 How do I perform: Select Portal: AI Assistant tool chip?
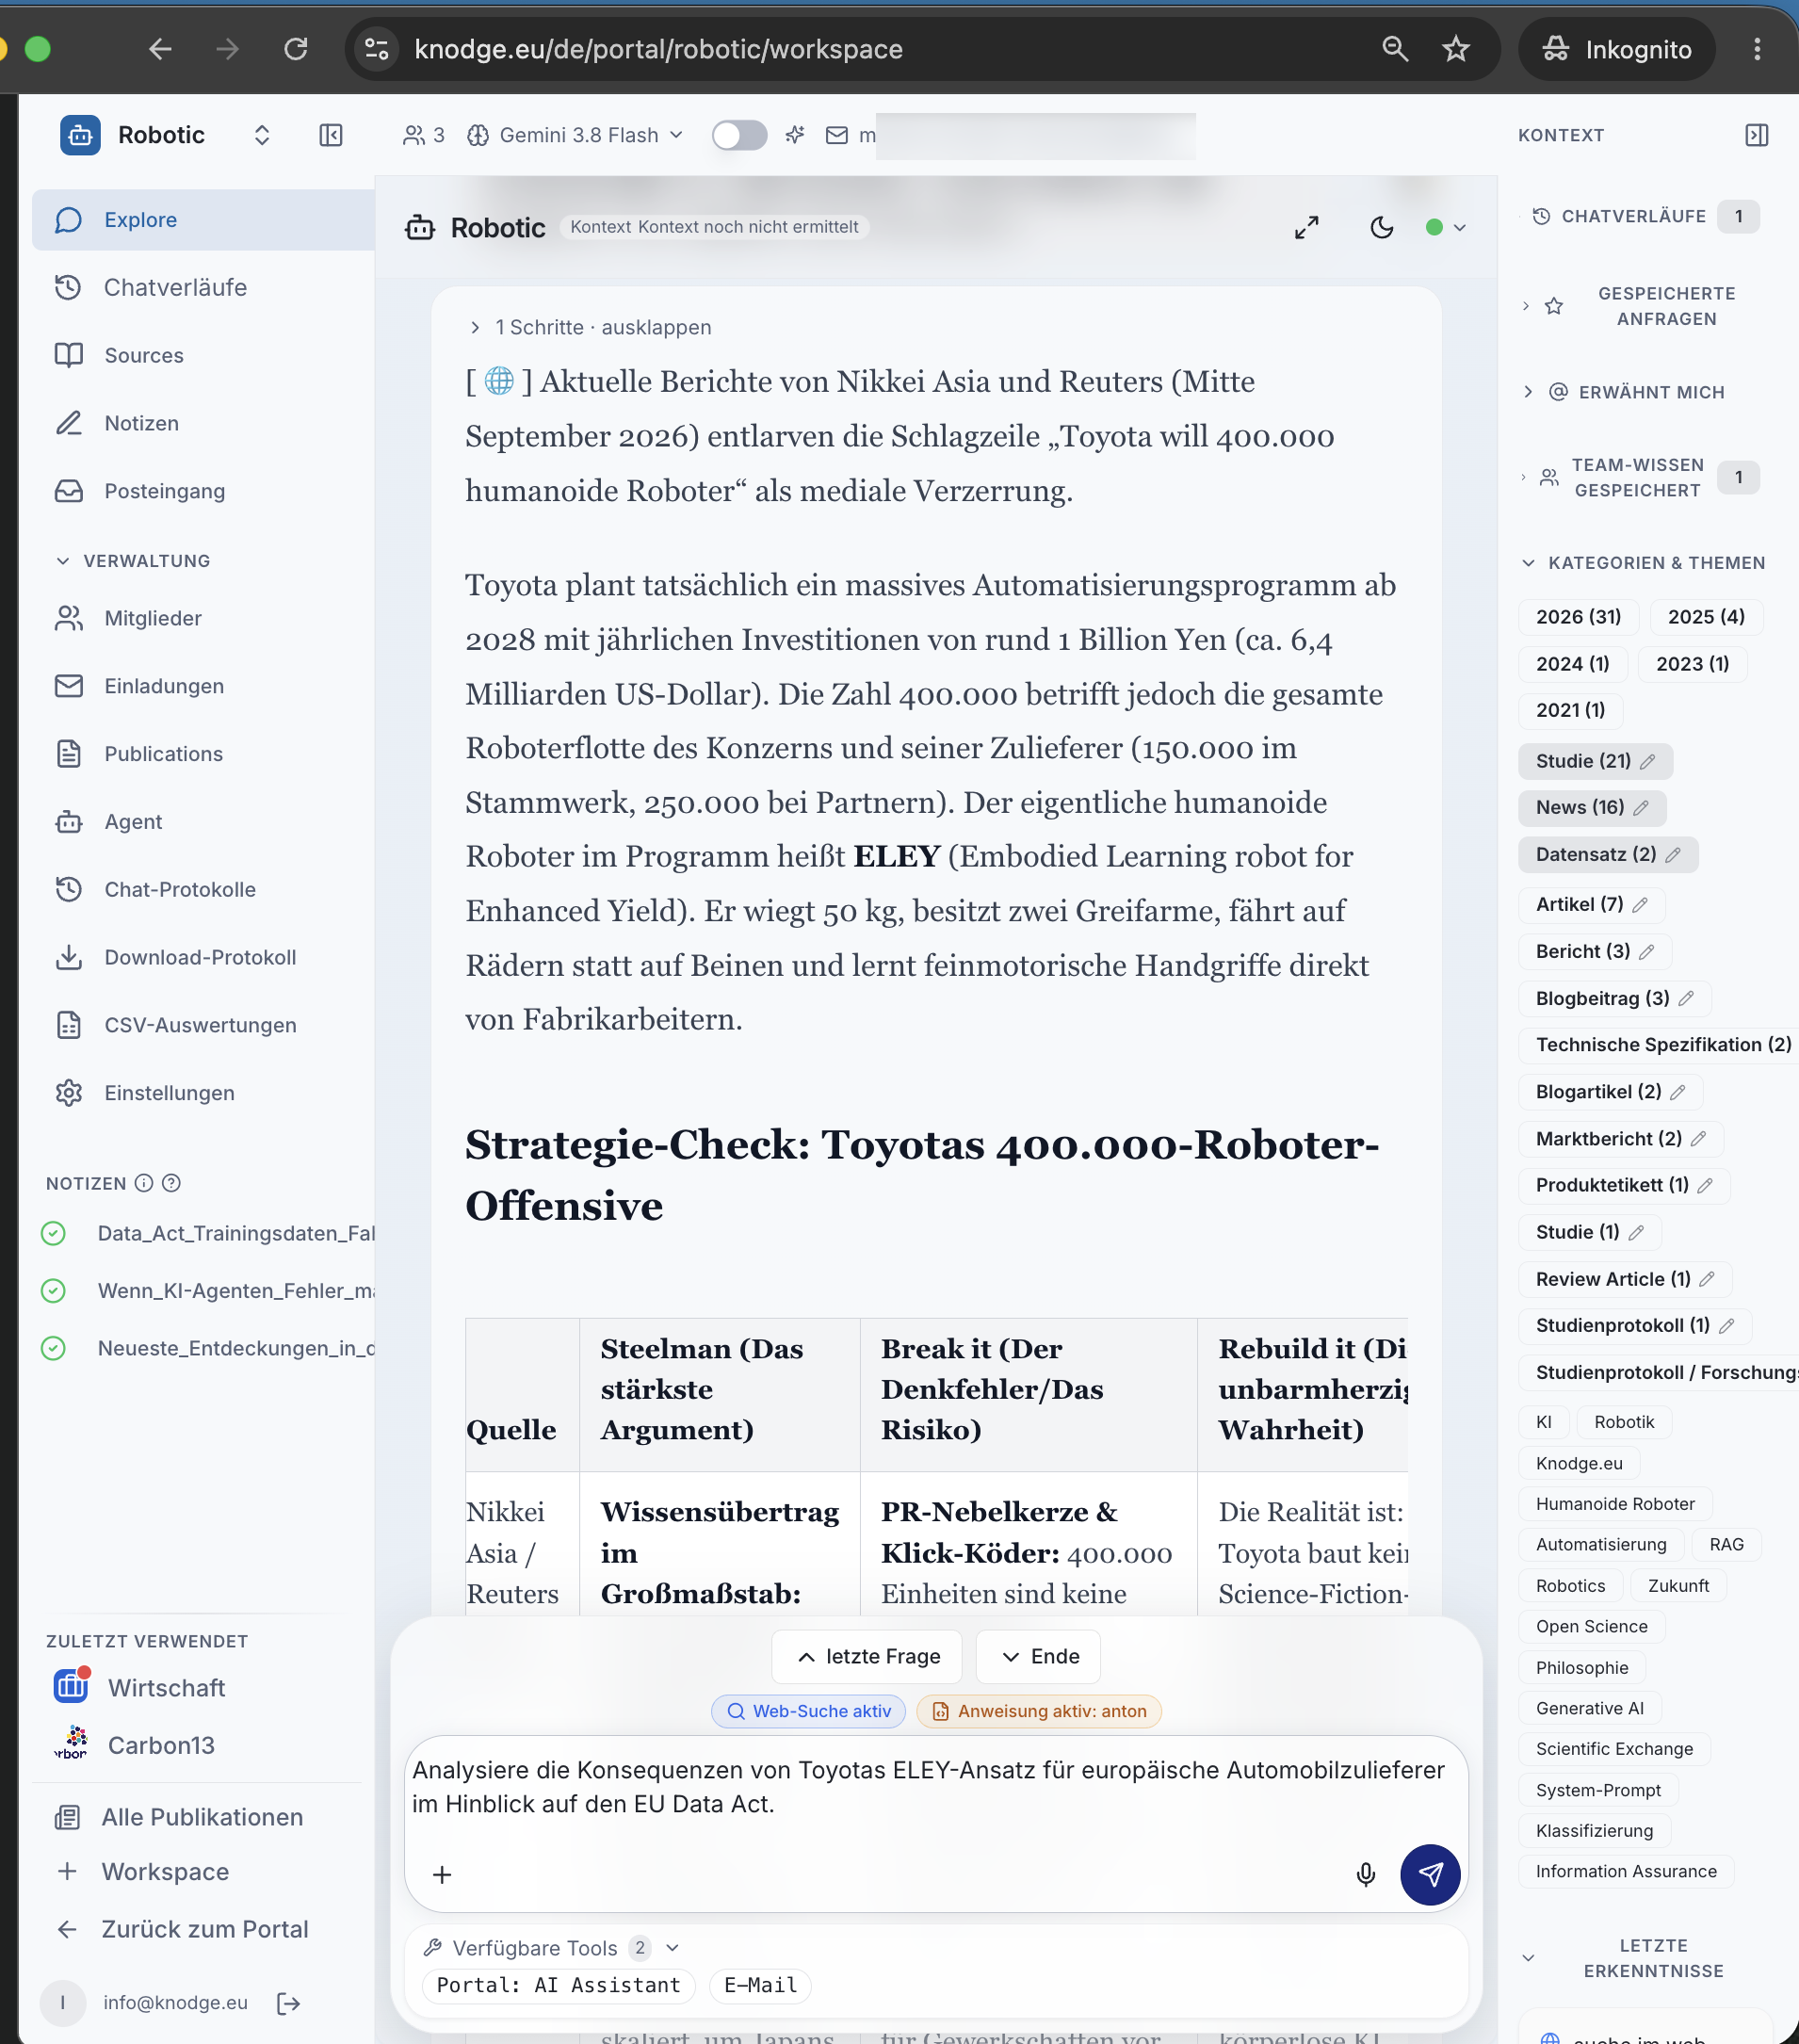coord(558,1985)
